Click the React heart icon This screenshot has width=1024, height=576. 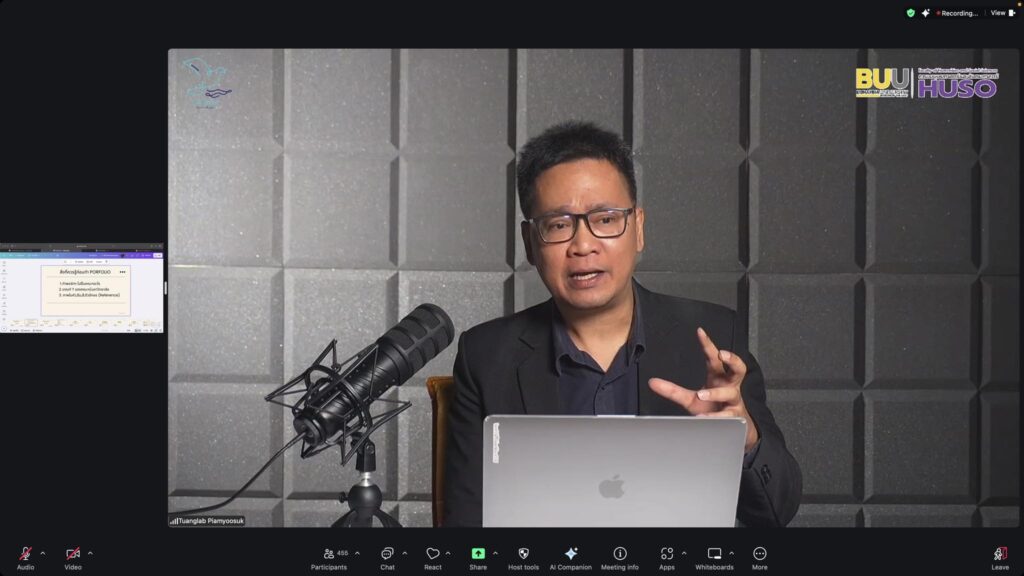coord(432,554)
